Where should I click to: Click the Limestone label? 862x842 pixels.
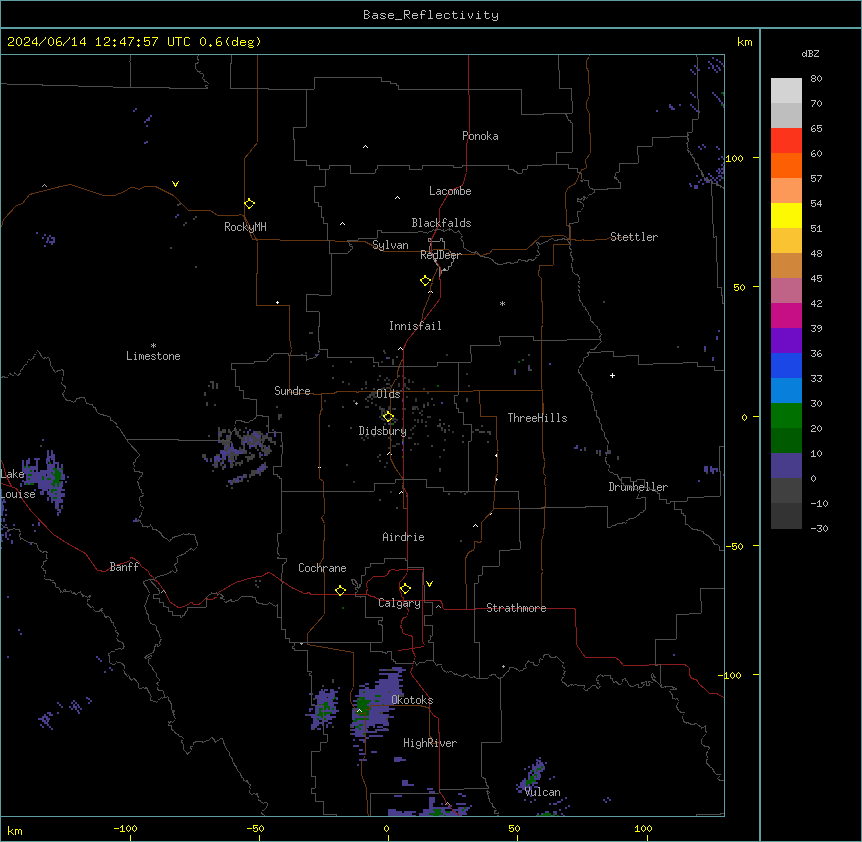click(153, 356)
